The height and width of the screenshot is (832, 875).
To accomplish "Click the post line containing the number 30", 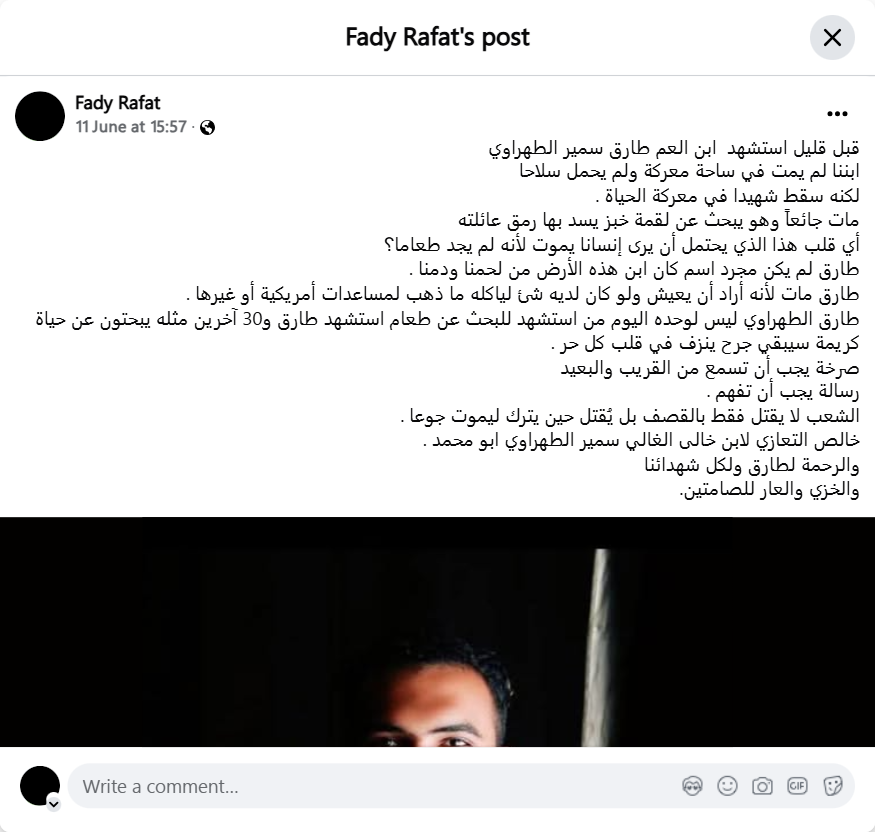I will 448,319.
